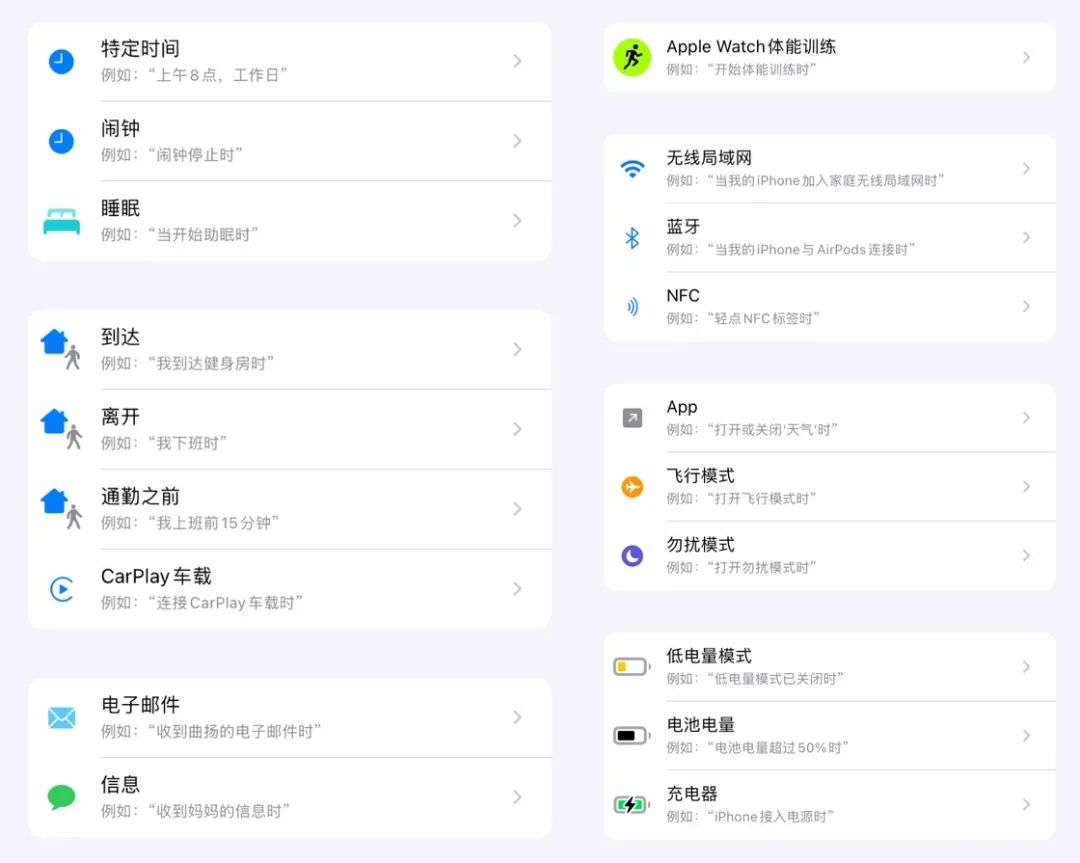
Task: Click the orange airplane mode icon
Action: [x=632, y=487]
